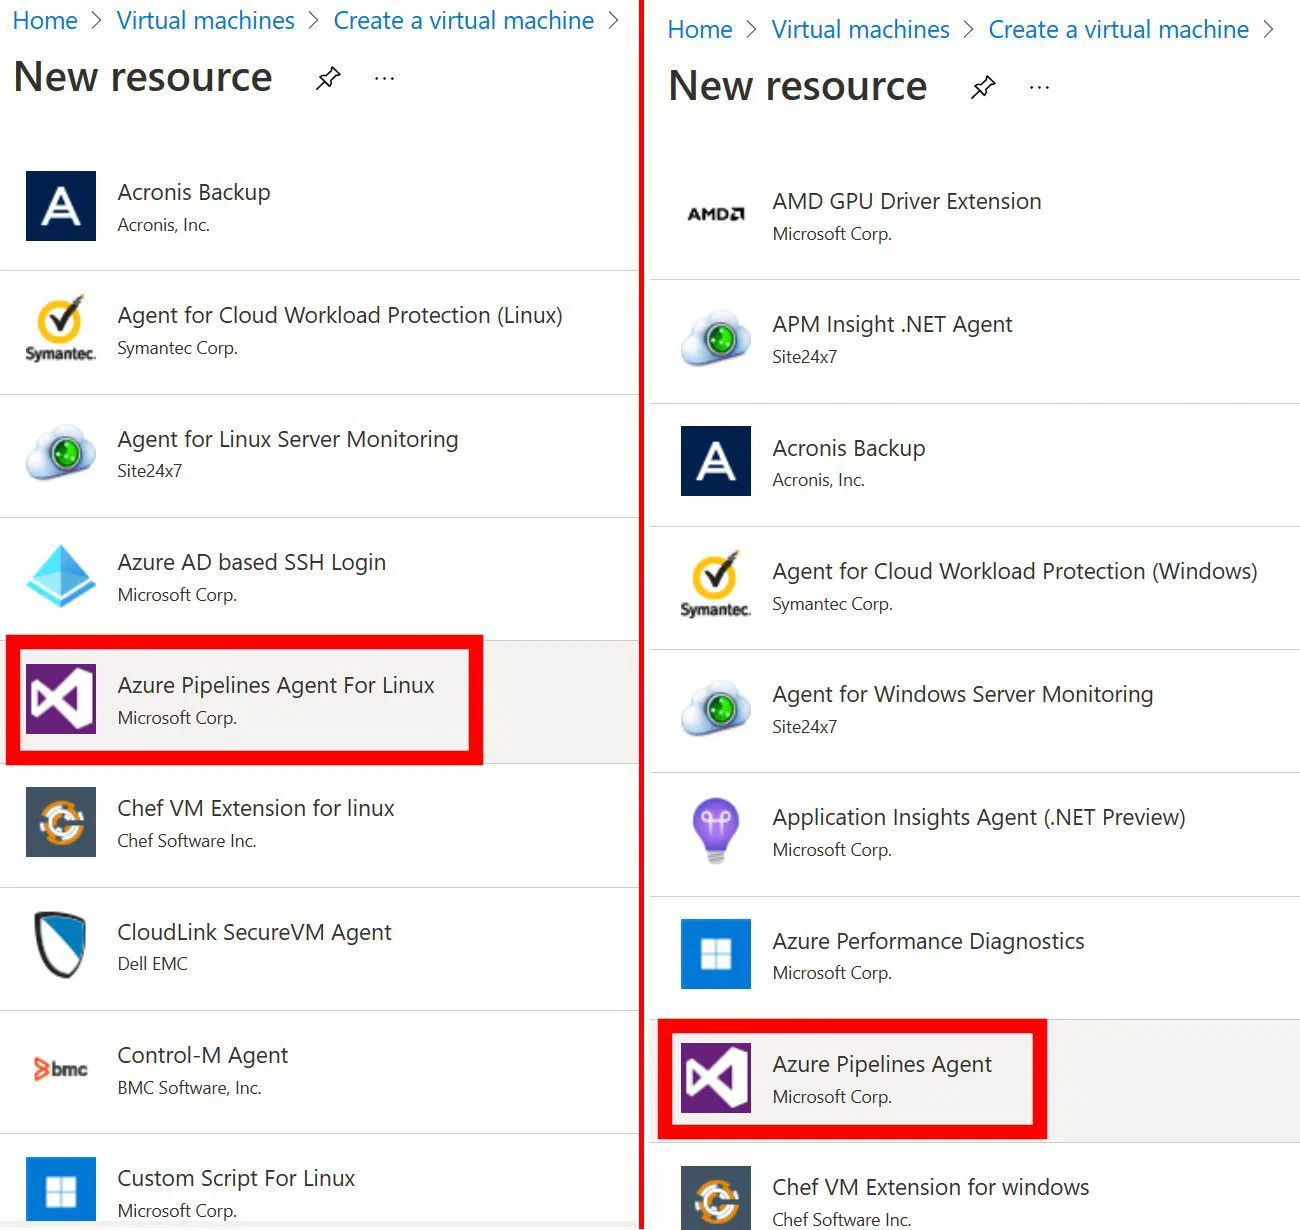Select APM Insight .NET Agent
This screenshot has height=1230, width=1300.
tap(892, 324)
